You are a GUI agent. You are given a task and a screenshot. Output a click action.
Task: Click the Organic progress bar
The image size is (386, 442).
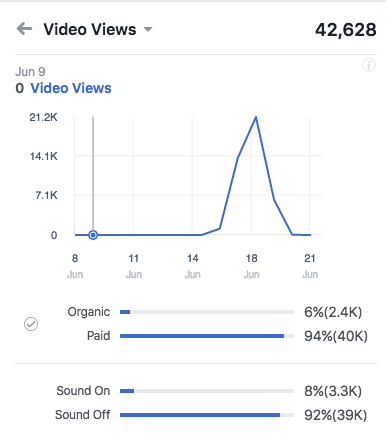[207, 312]
